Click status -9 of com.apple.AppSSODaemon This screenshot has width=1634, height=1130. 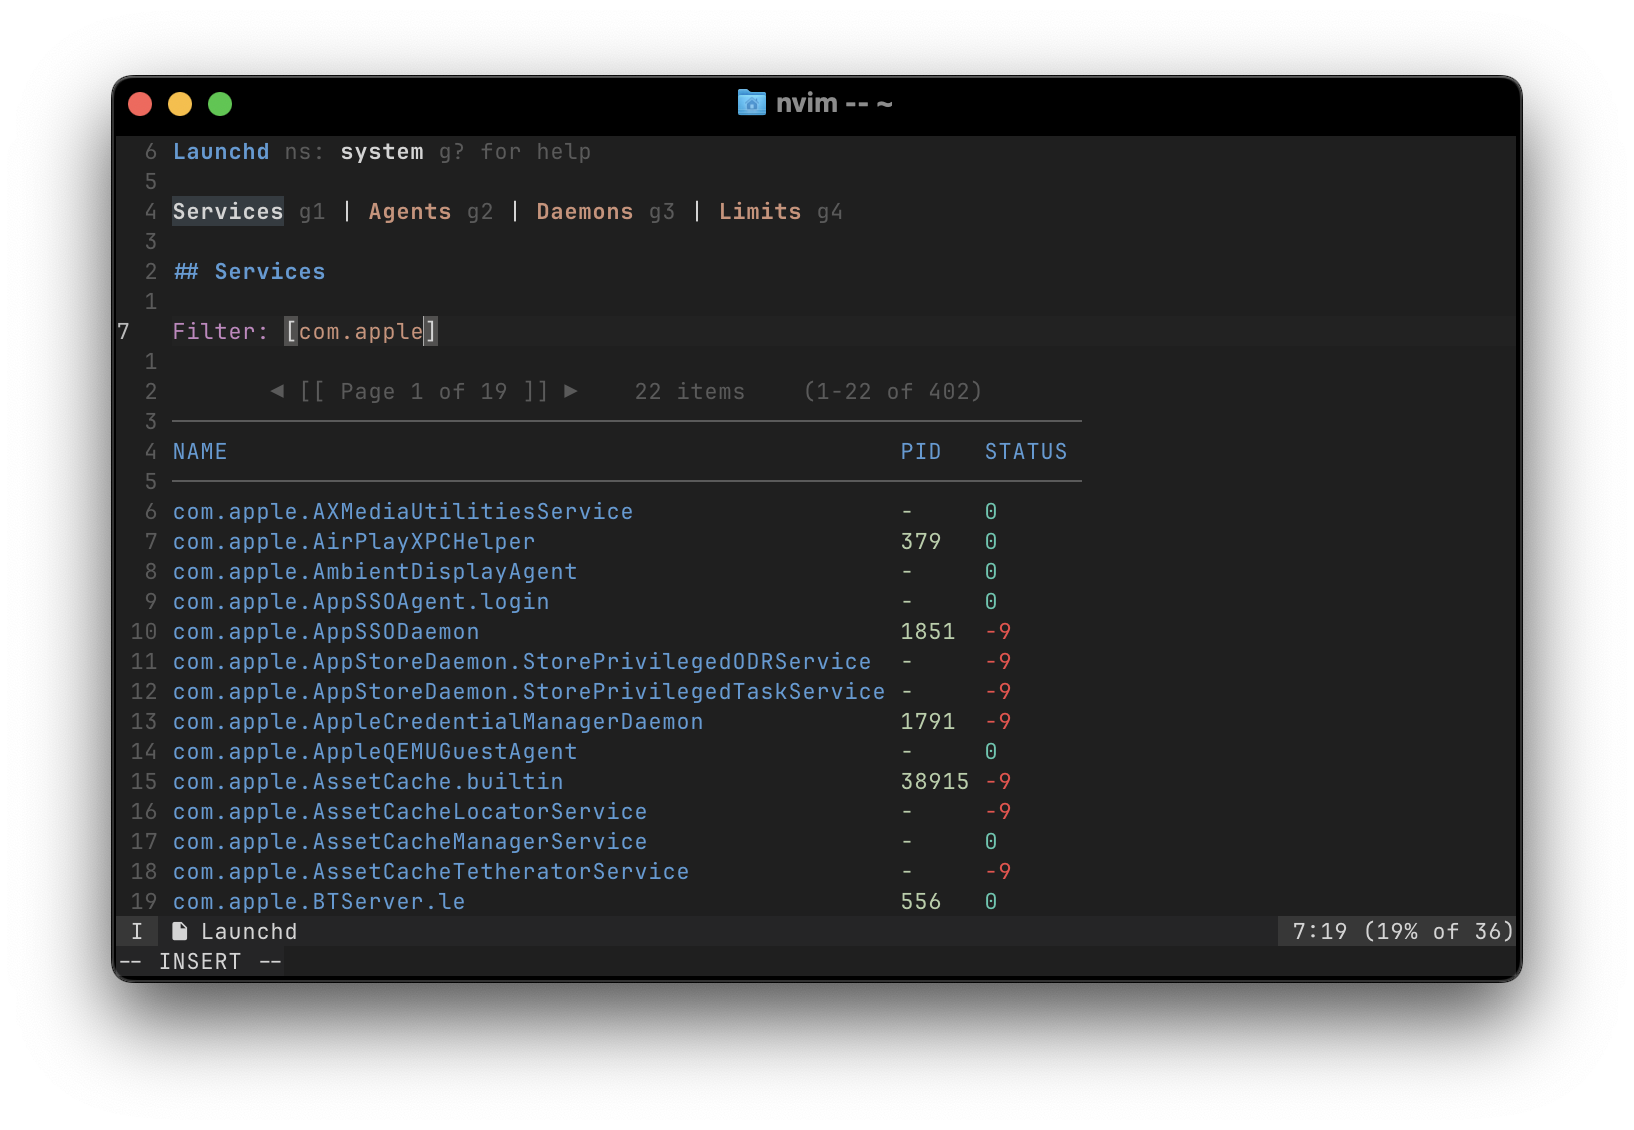point(998,631)
